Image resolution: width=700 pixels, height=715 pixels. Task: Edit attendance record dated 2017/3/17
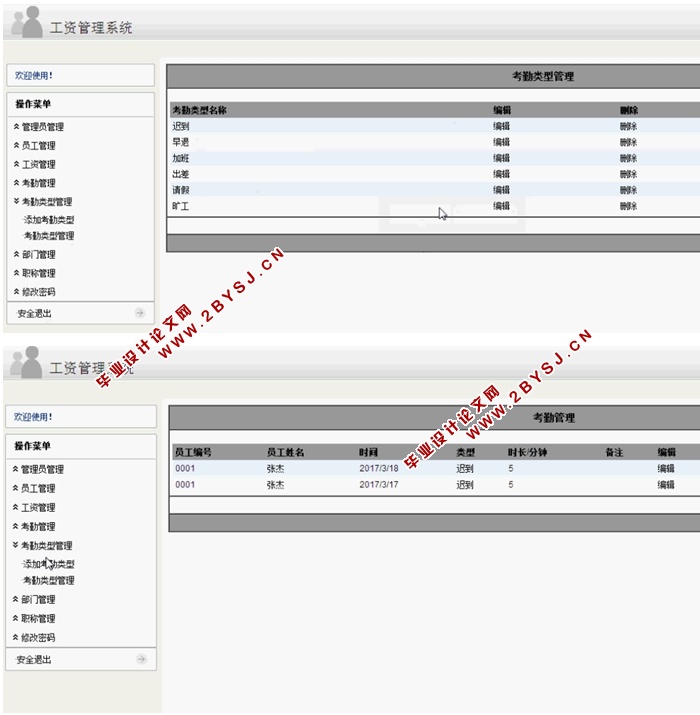666,484
